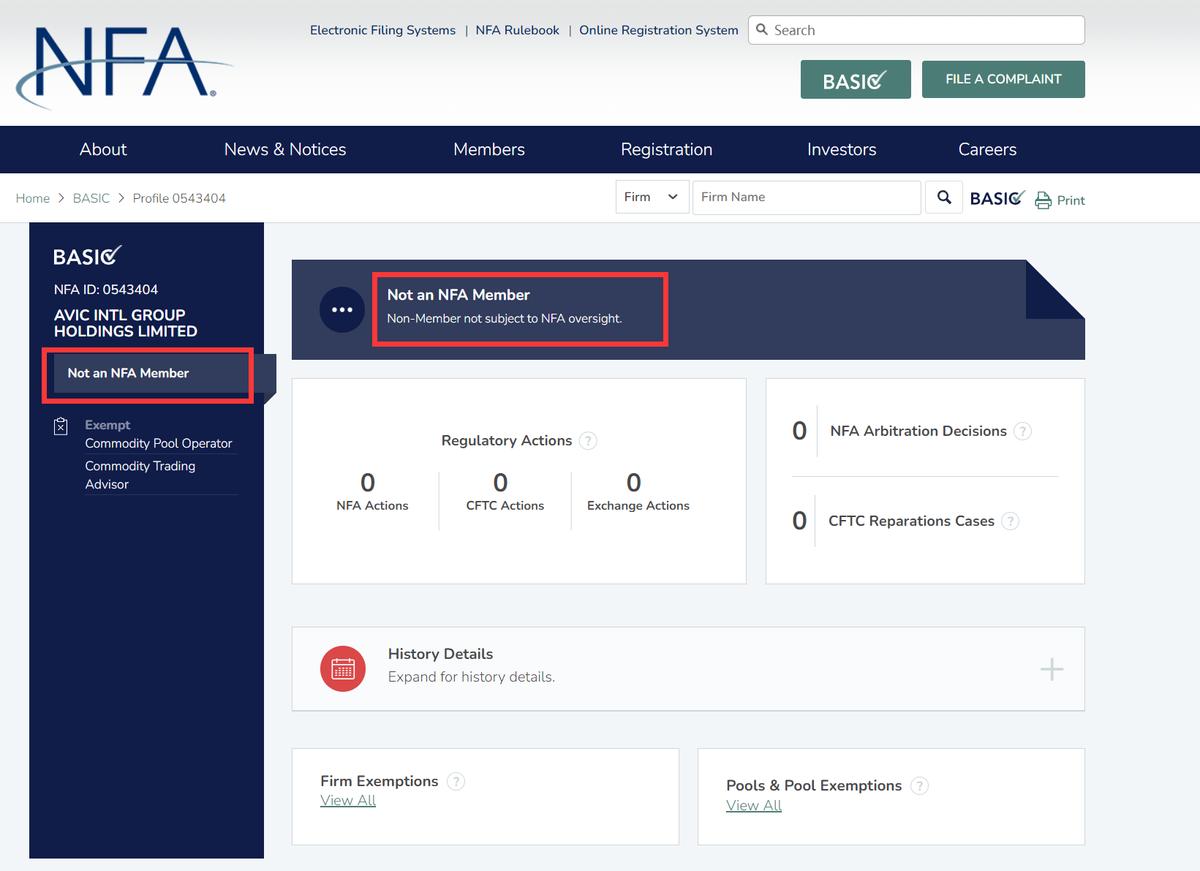The image size is (1200, 871).
Task: Open the Registration navigation menu
Action: click(x=666, y=149)
